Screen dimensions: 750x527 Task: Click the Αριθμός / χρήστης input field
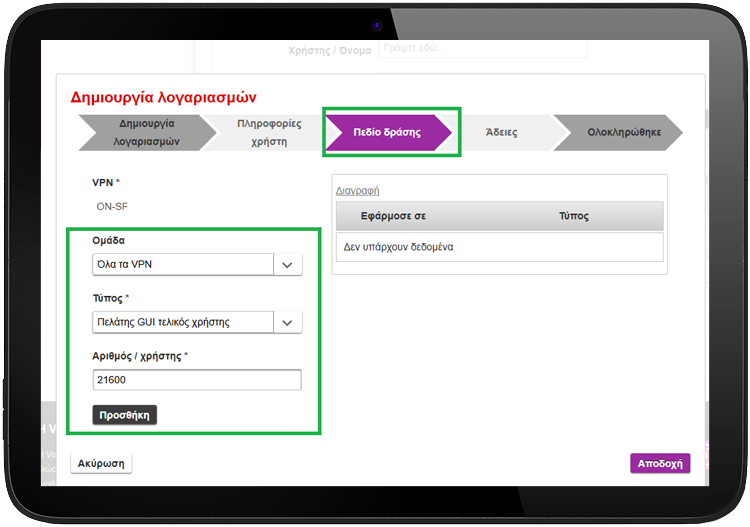(x=197, y=380)
